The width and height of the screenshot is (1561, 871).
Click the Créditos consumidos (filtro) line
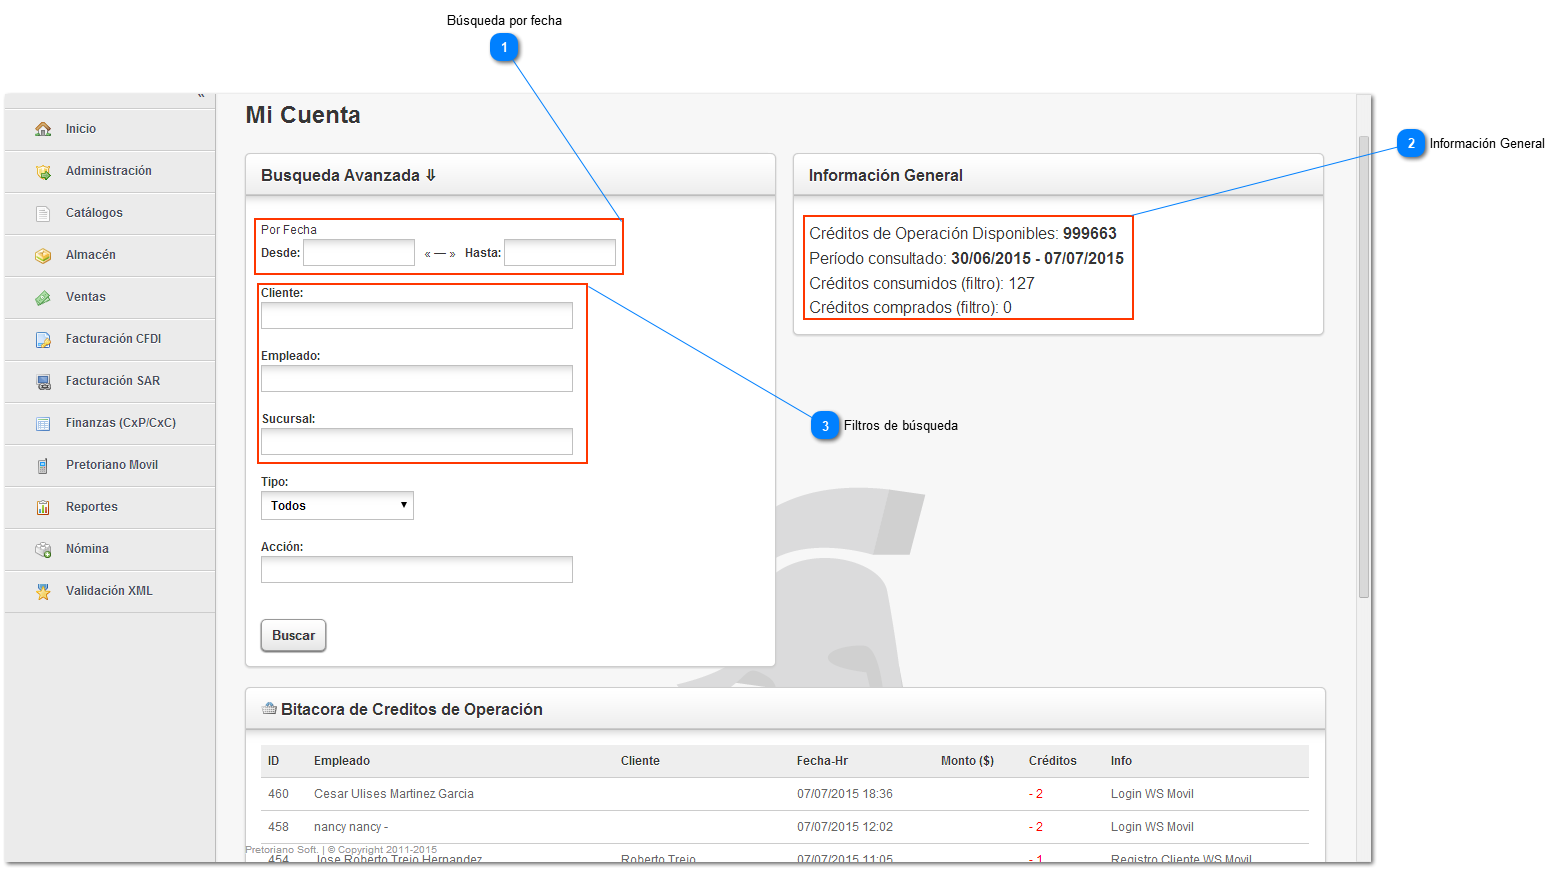point(922,284)
